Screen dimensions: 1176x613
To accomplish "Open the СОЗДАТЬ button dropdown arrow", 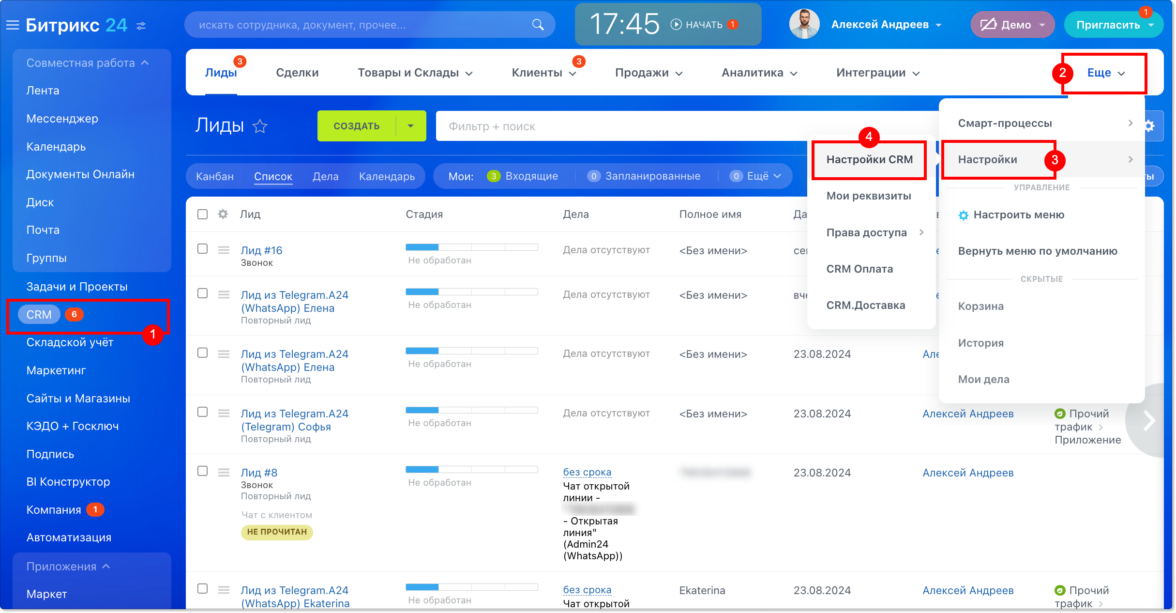I will (x=410, y=126).
